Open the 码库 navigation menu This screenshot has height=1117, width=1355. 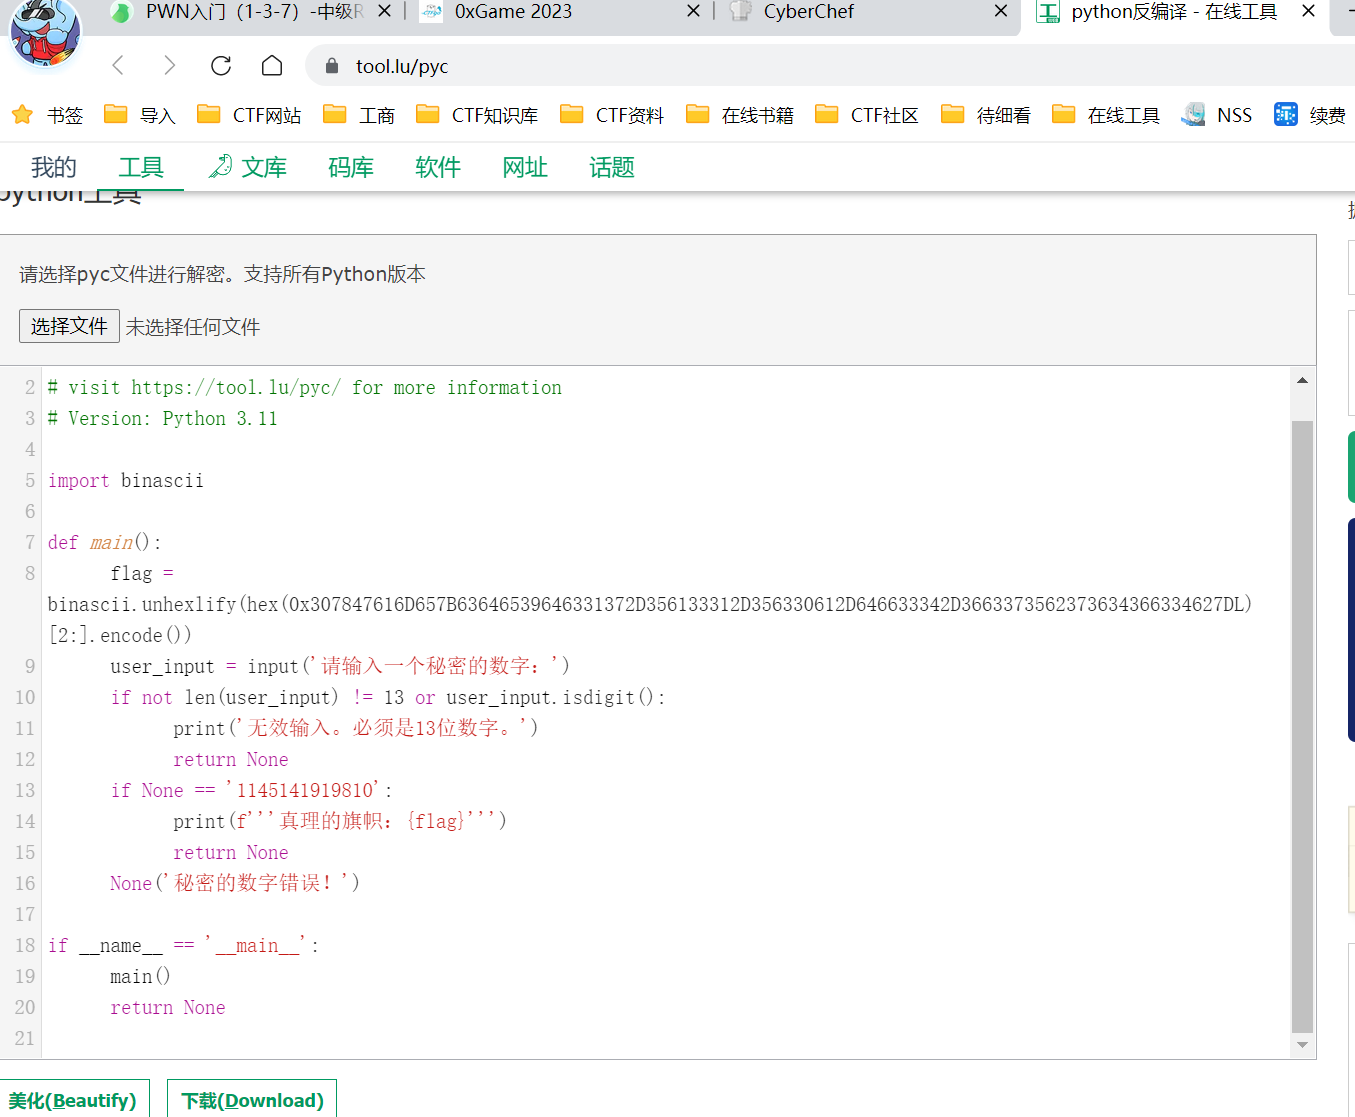(x=351, y=167)
